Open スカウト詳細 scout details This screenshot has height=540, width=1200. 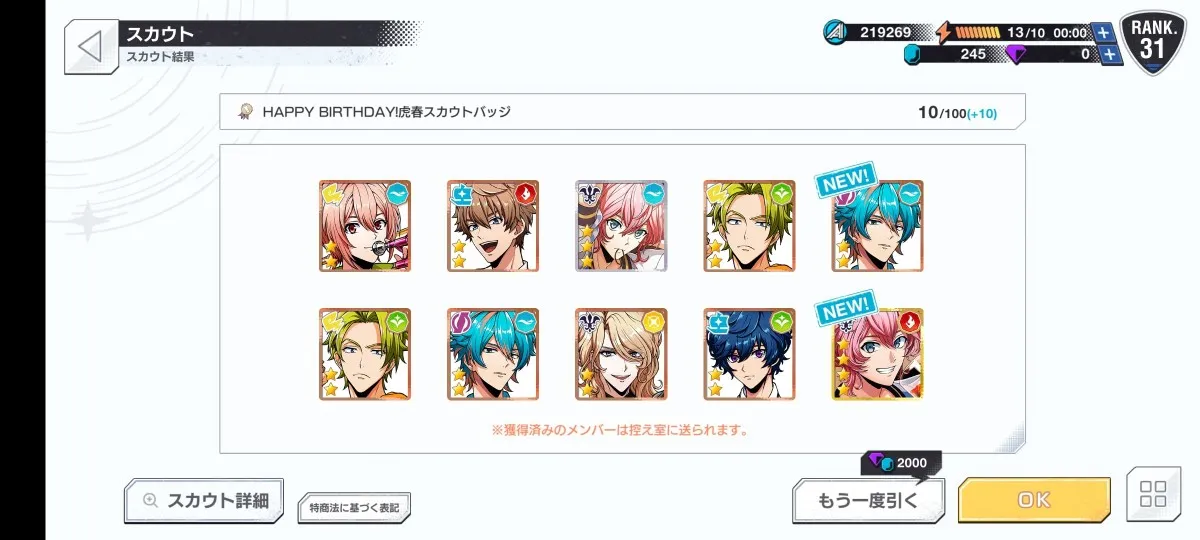[204, 501]
